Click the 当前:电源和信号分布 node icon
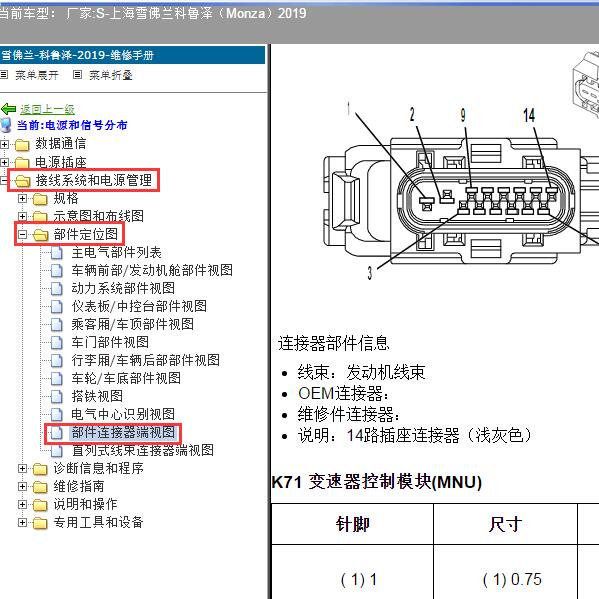Screen dimensions: 599x599 (6, 125)
